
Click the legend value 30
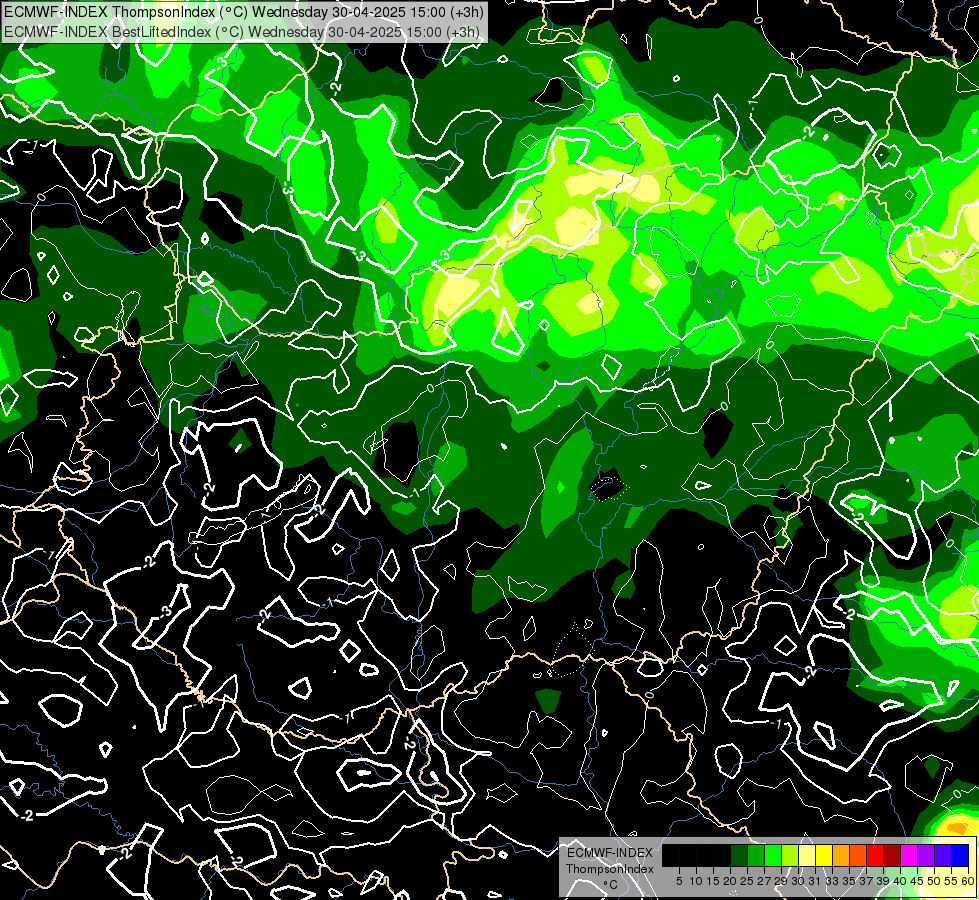(x=799, y=881)
